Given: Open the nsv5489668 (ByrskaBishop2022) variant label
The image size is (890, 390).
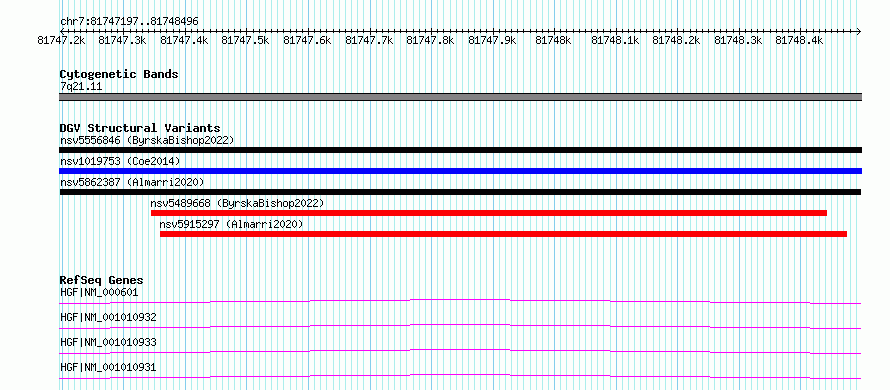Looking at the screenshot, I should pos(237,203).
